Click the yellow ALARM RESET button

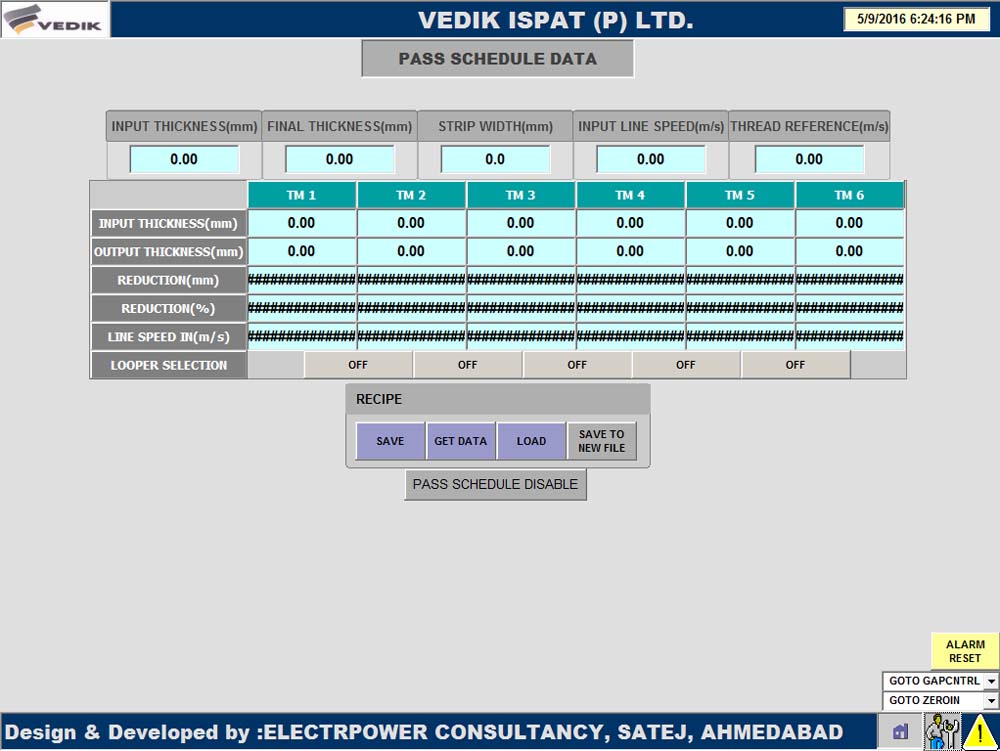[965, 651]
